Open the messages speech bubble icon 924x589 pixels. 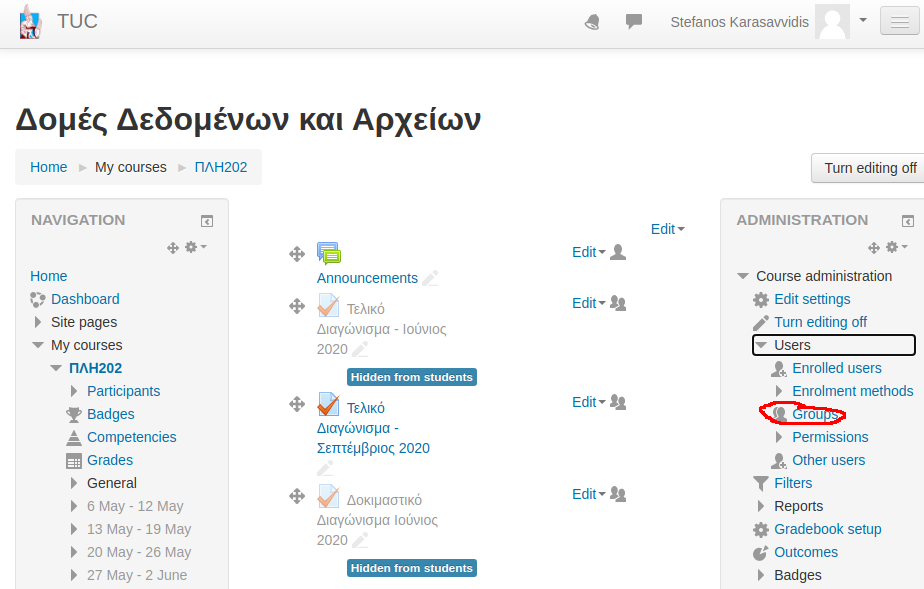click(633, 22)
